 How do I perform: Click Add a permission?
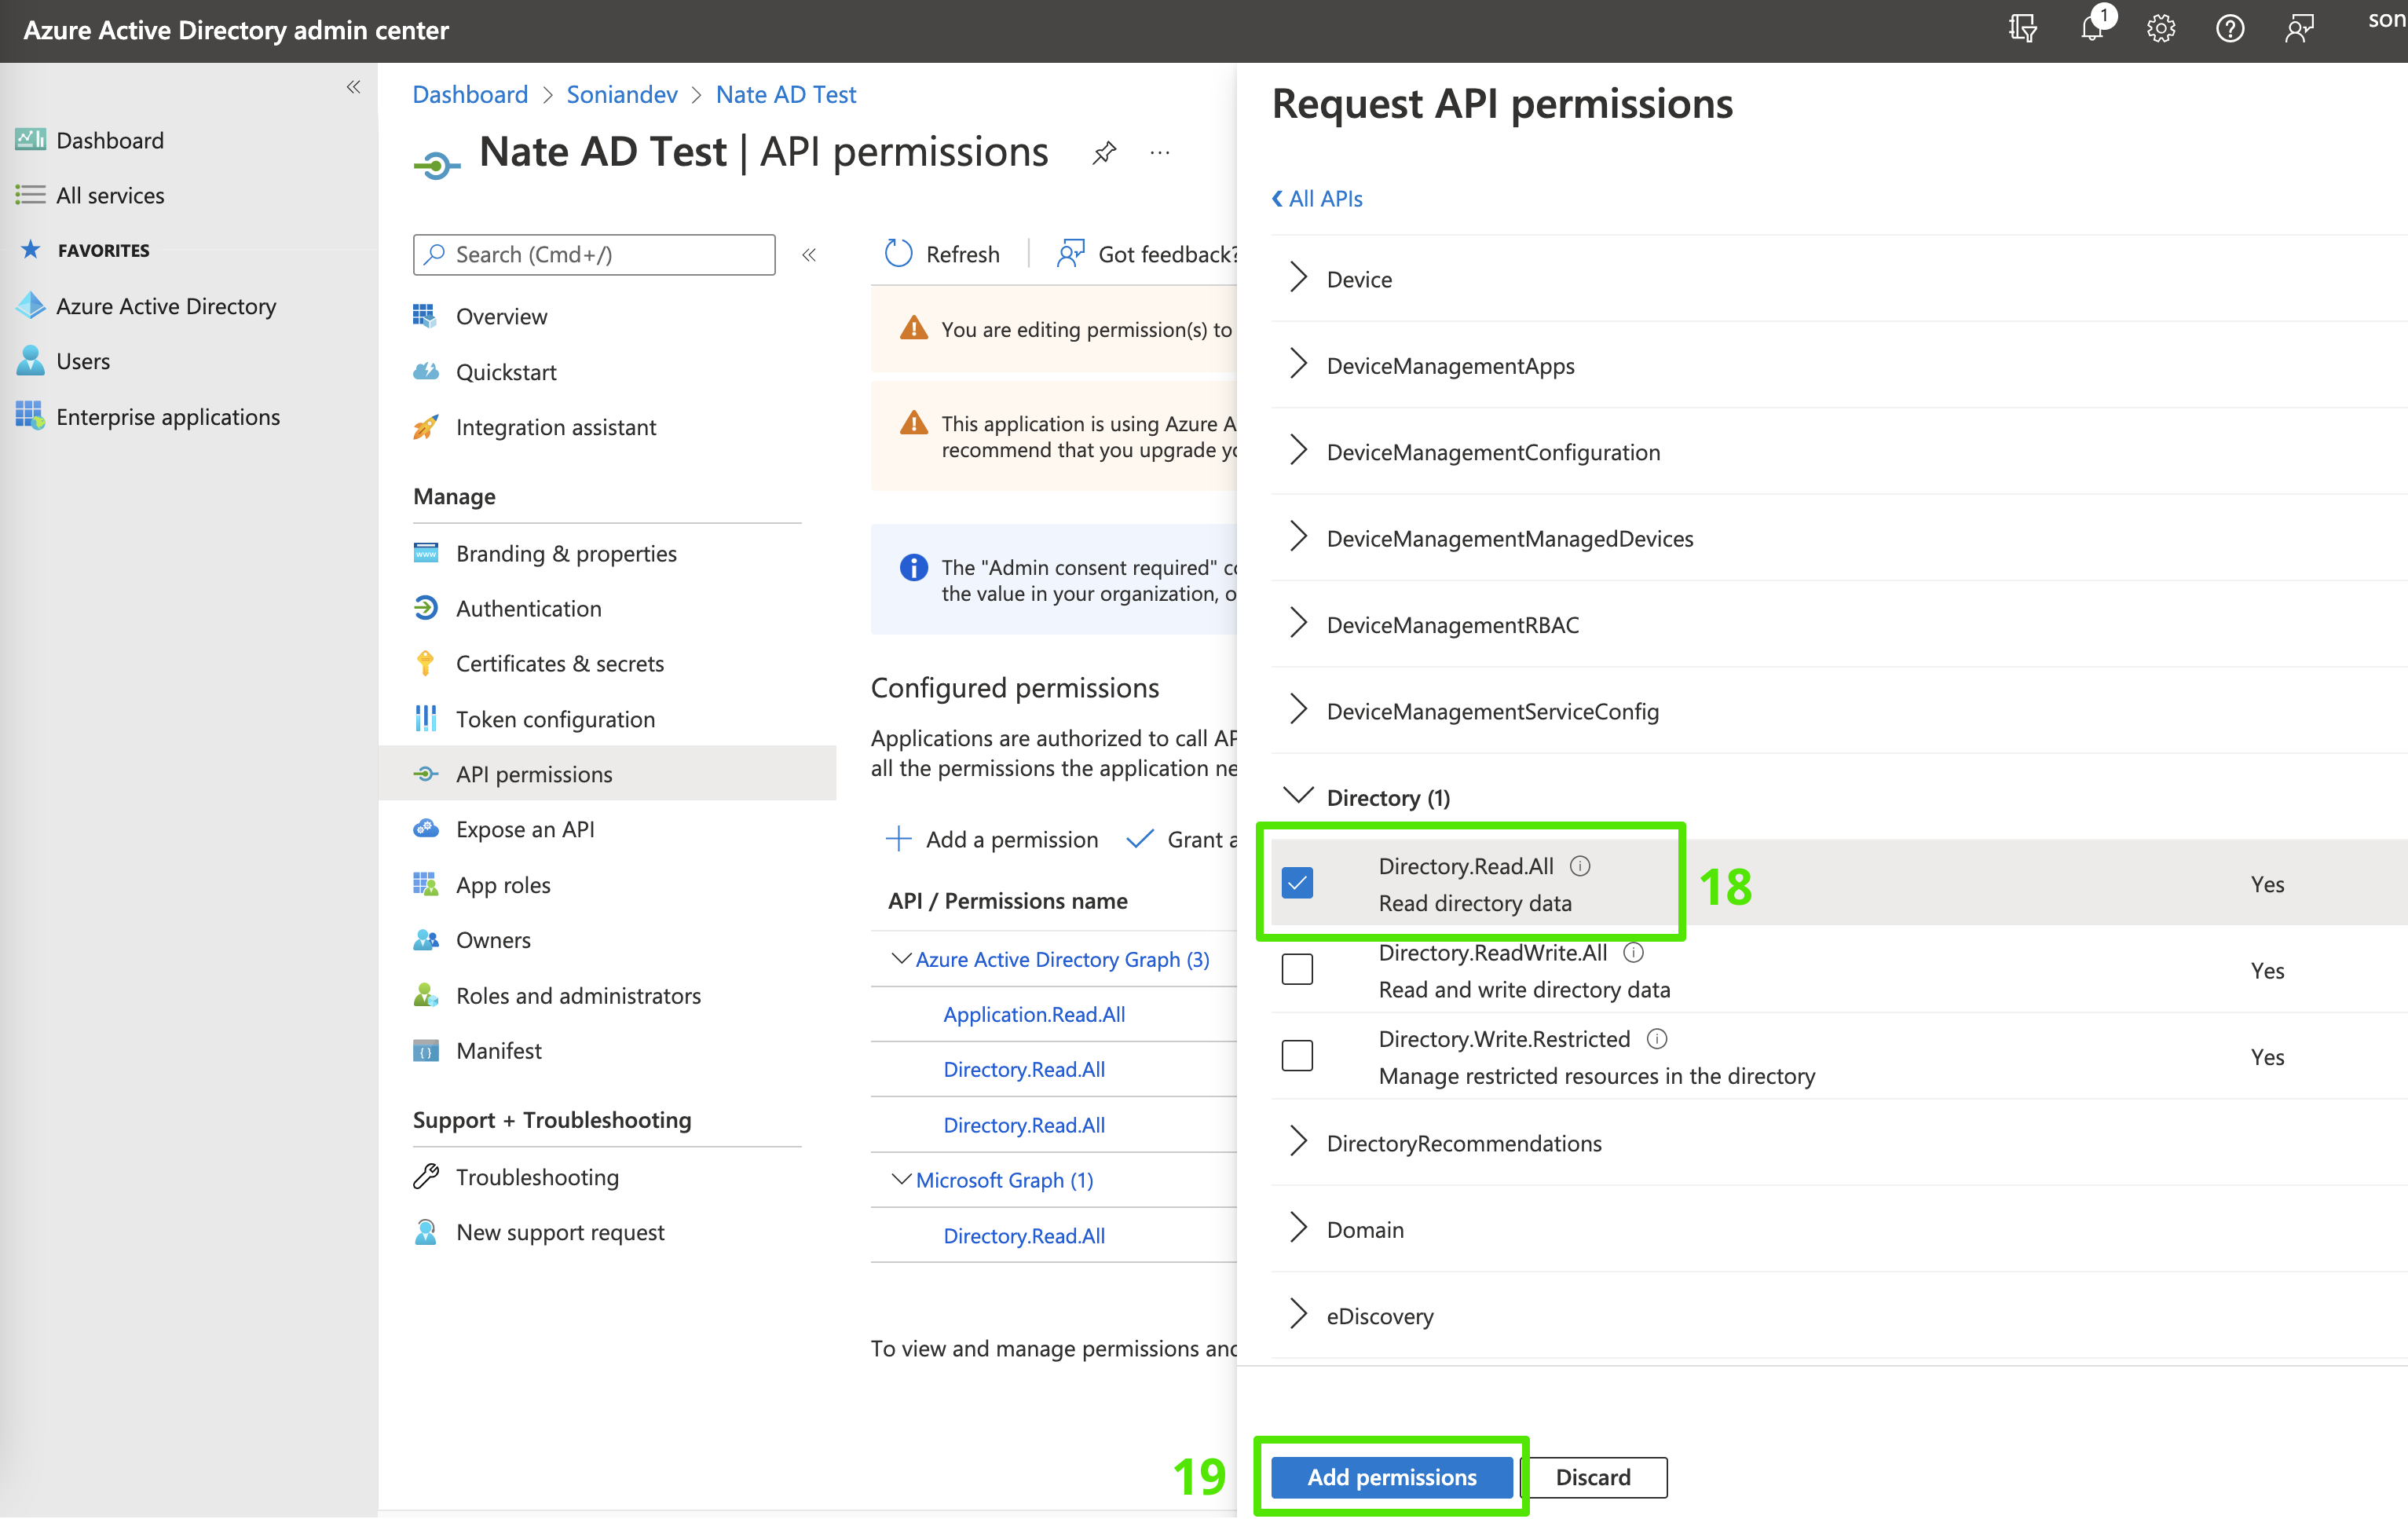(992, 839)
